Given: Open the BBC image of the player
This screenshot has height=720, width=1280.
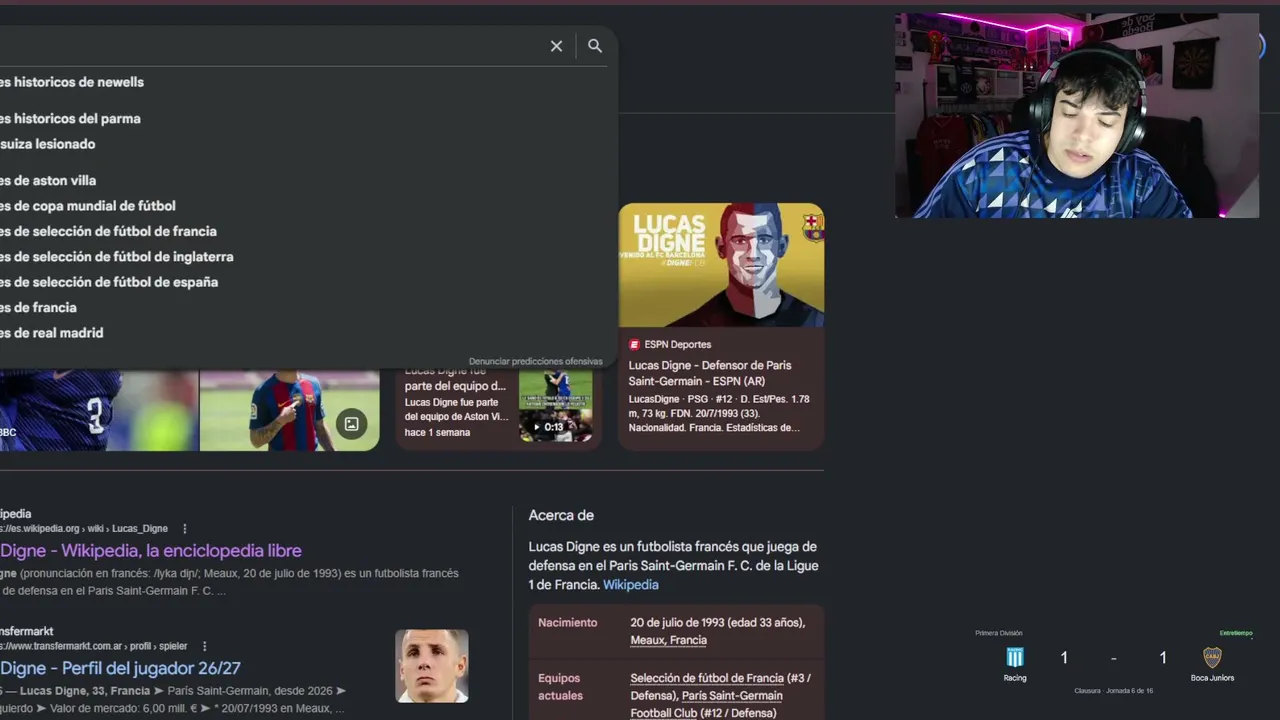Looking at the screenshot, I should [98, 410].
